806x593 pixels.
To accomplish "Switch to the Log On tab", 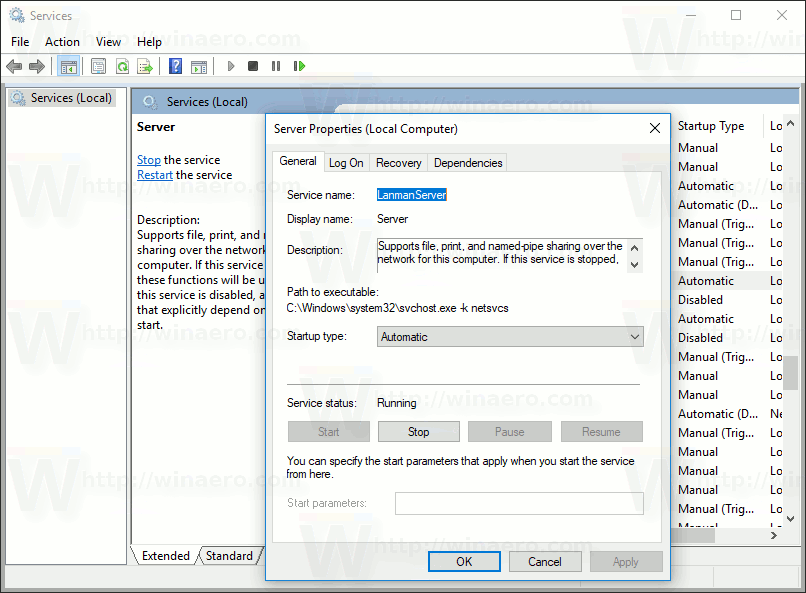I will [x=346, y=162].
